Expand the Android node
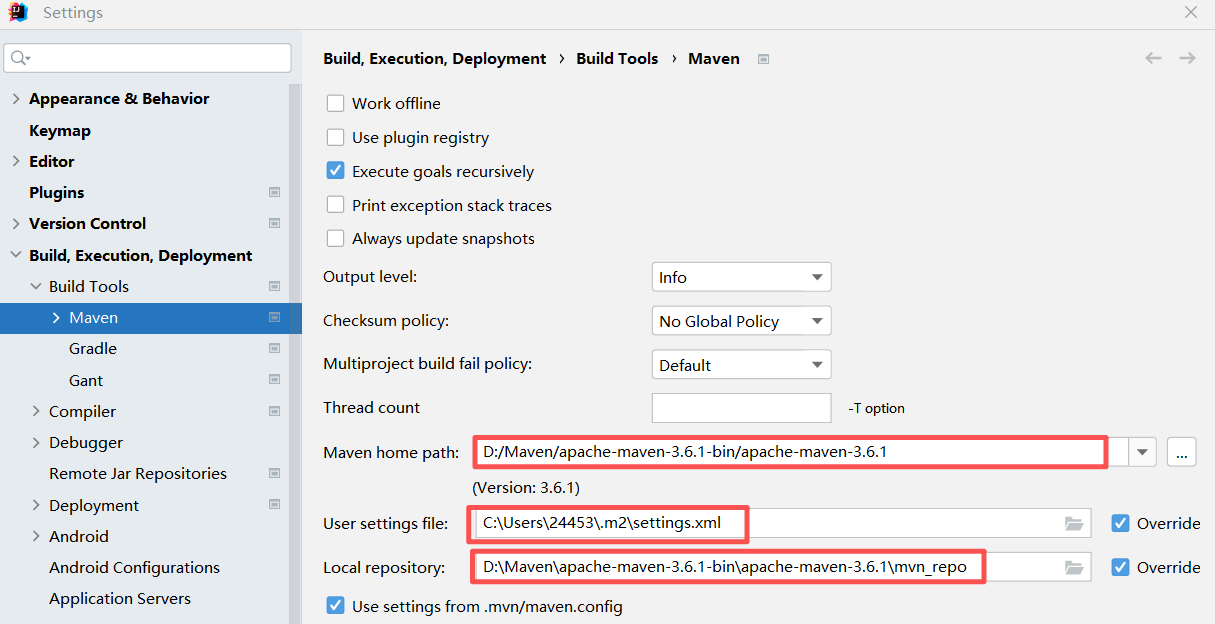1215x624 pixels. pyautogui.click(x=35, y=536)
